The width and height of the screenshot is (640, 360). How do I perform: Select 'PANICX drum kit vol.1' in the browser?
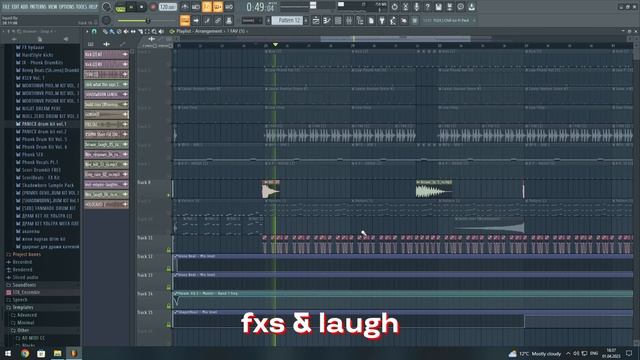(44, 124)
